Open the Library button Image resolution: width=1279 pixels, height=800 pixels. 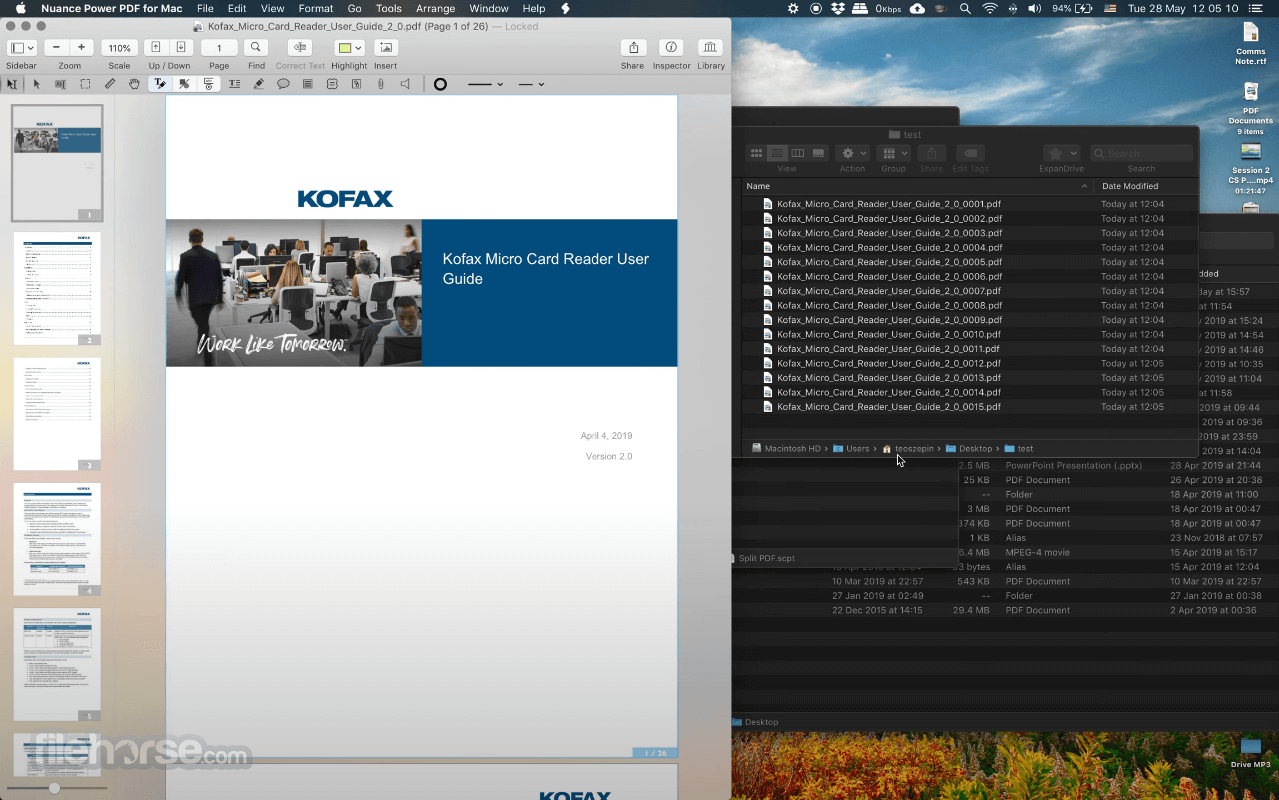pyautogui.click(x=710, y=48)
